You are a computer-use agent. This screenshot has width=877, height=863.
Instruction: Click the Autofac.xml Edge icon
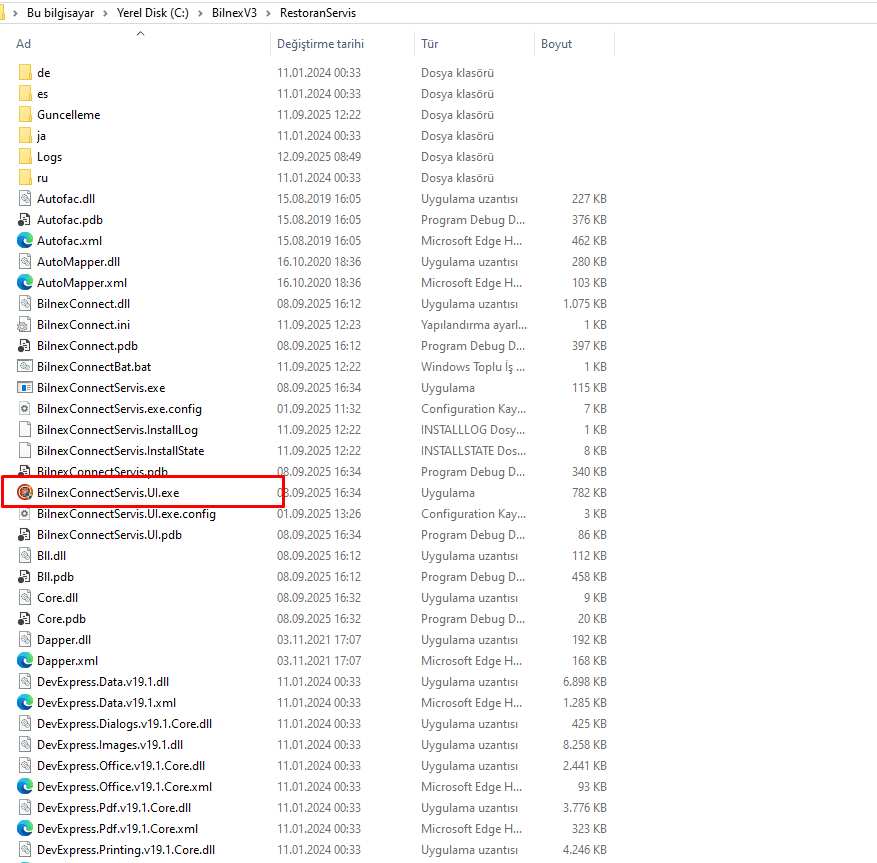(x=25, y=240)
